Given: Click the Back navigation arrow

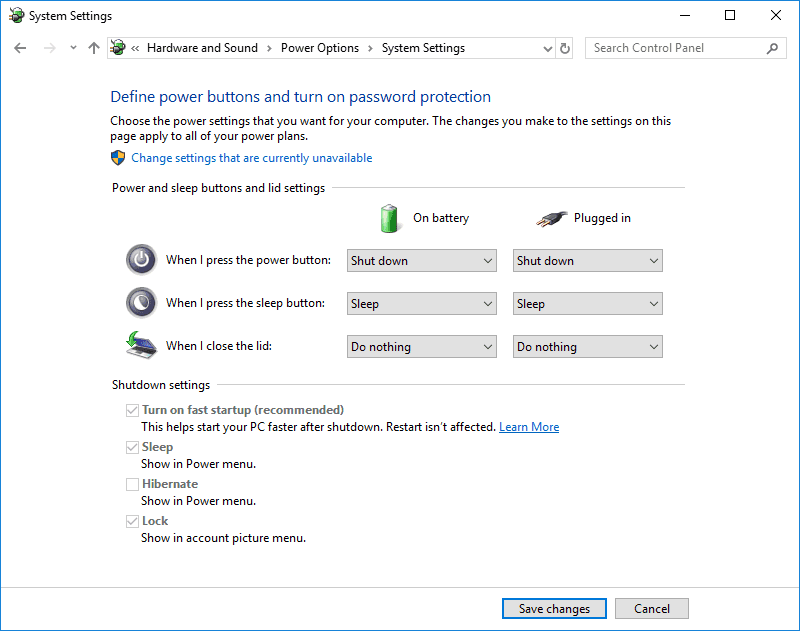Looking at the screenshot, I should (x=20, y=48).
